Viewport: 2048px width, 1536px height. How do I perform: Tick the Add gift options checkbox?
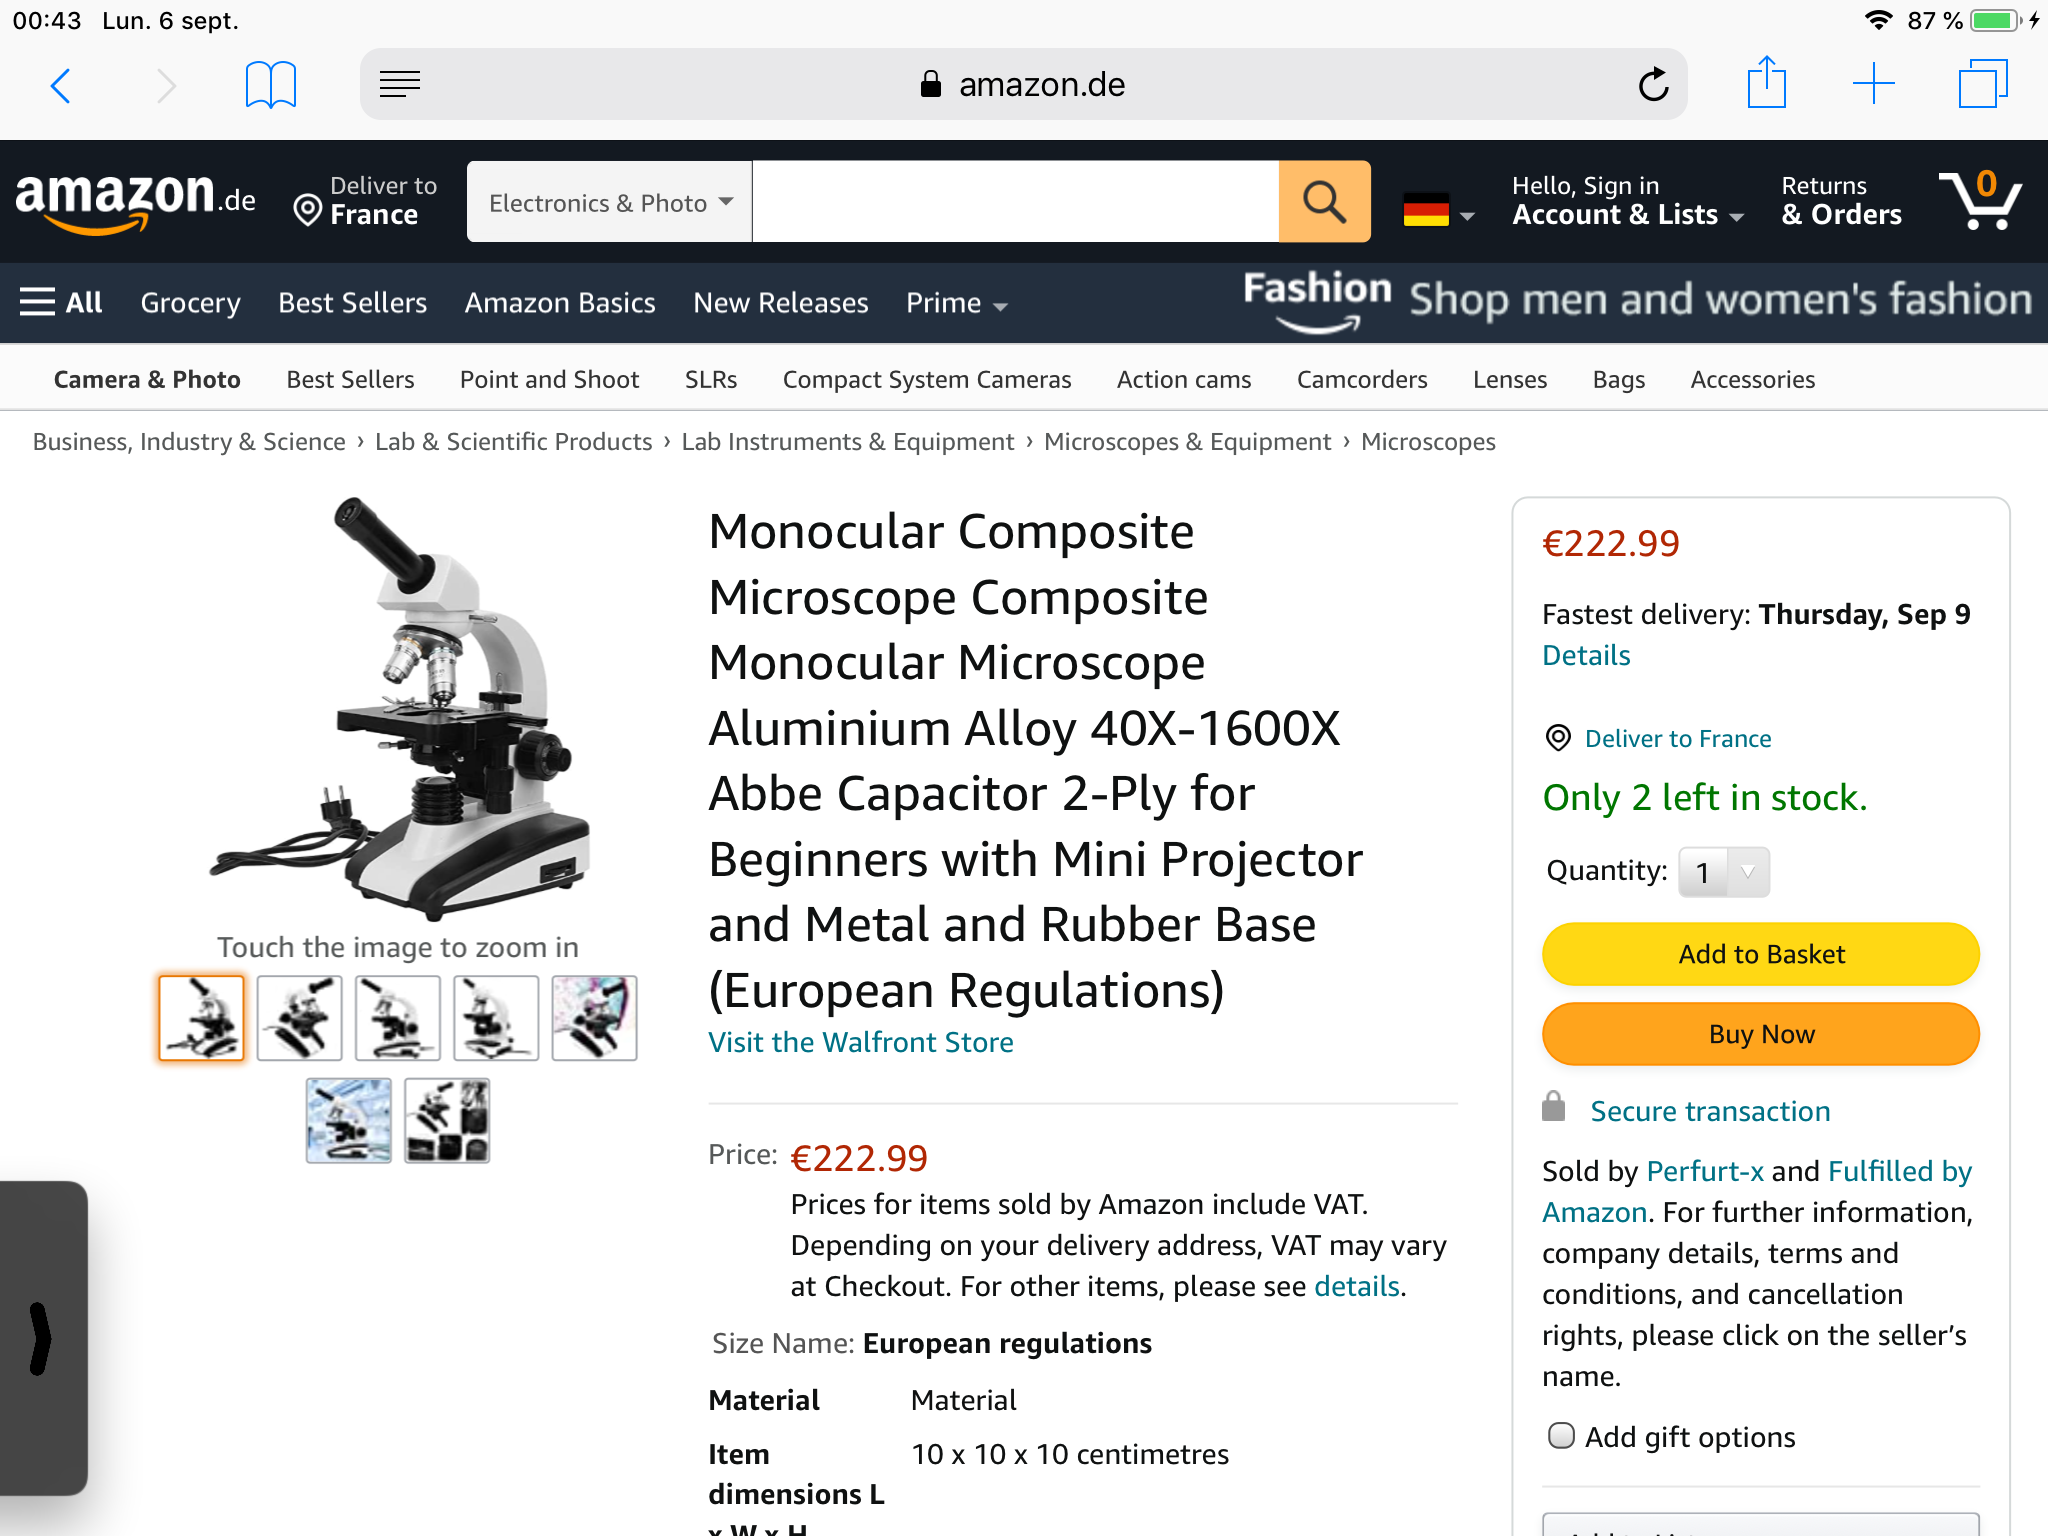tap(1560, 1436)
